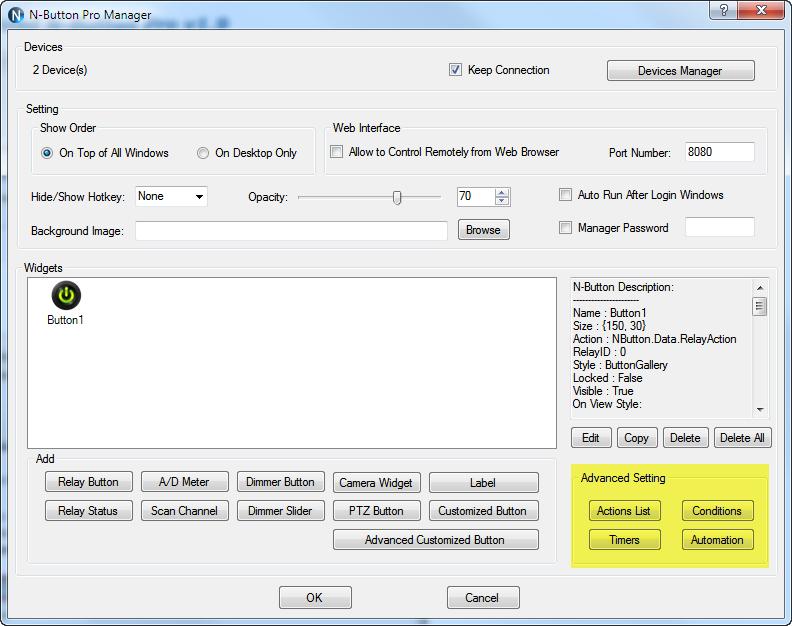This screenshot has height=626, width=792.
Task: Close the N-Button Pro Manager window
Action: [761, 10]
